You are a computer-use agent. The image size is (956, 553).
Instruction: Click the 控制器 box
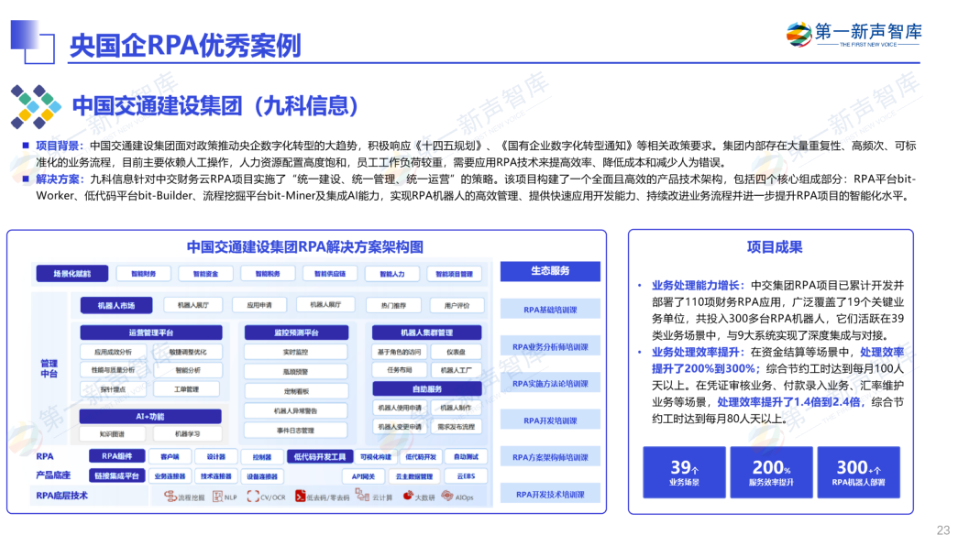(x=262, y=457)
